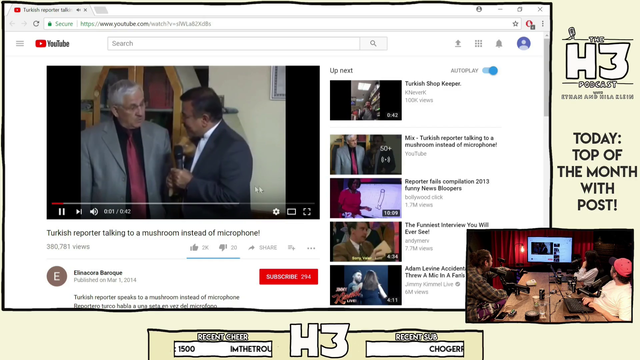The height and width of the screenshot is (360, 640).
Task: Click the video player frame
Action: [183, 142]
